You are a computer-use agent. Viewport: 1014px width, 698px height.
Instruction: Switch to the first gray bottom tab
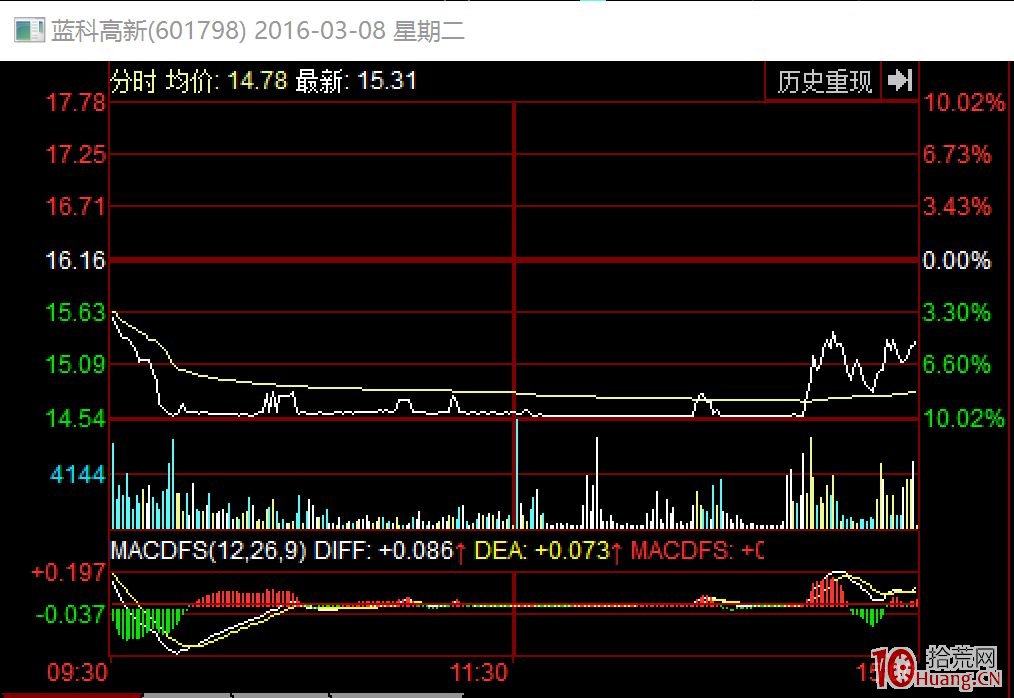pyautogui.click(x=187, y=694)
